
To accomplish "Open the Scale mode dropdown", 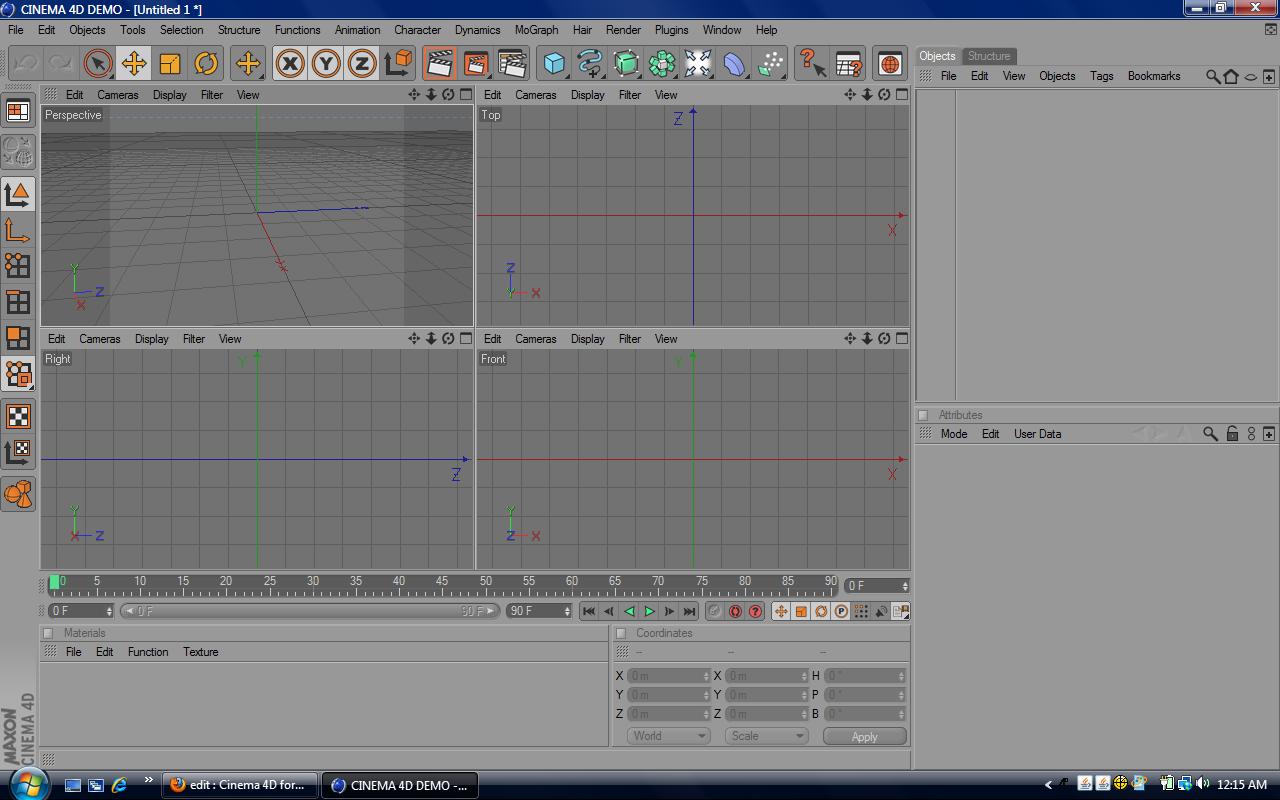I will (767, 736).
